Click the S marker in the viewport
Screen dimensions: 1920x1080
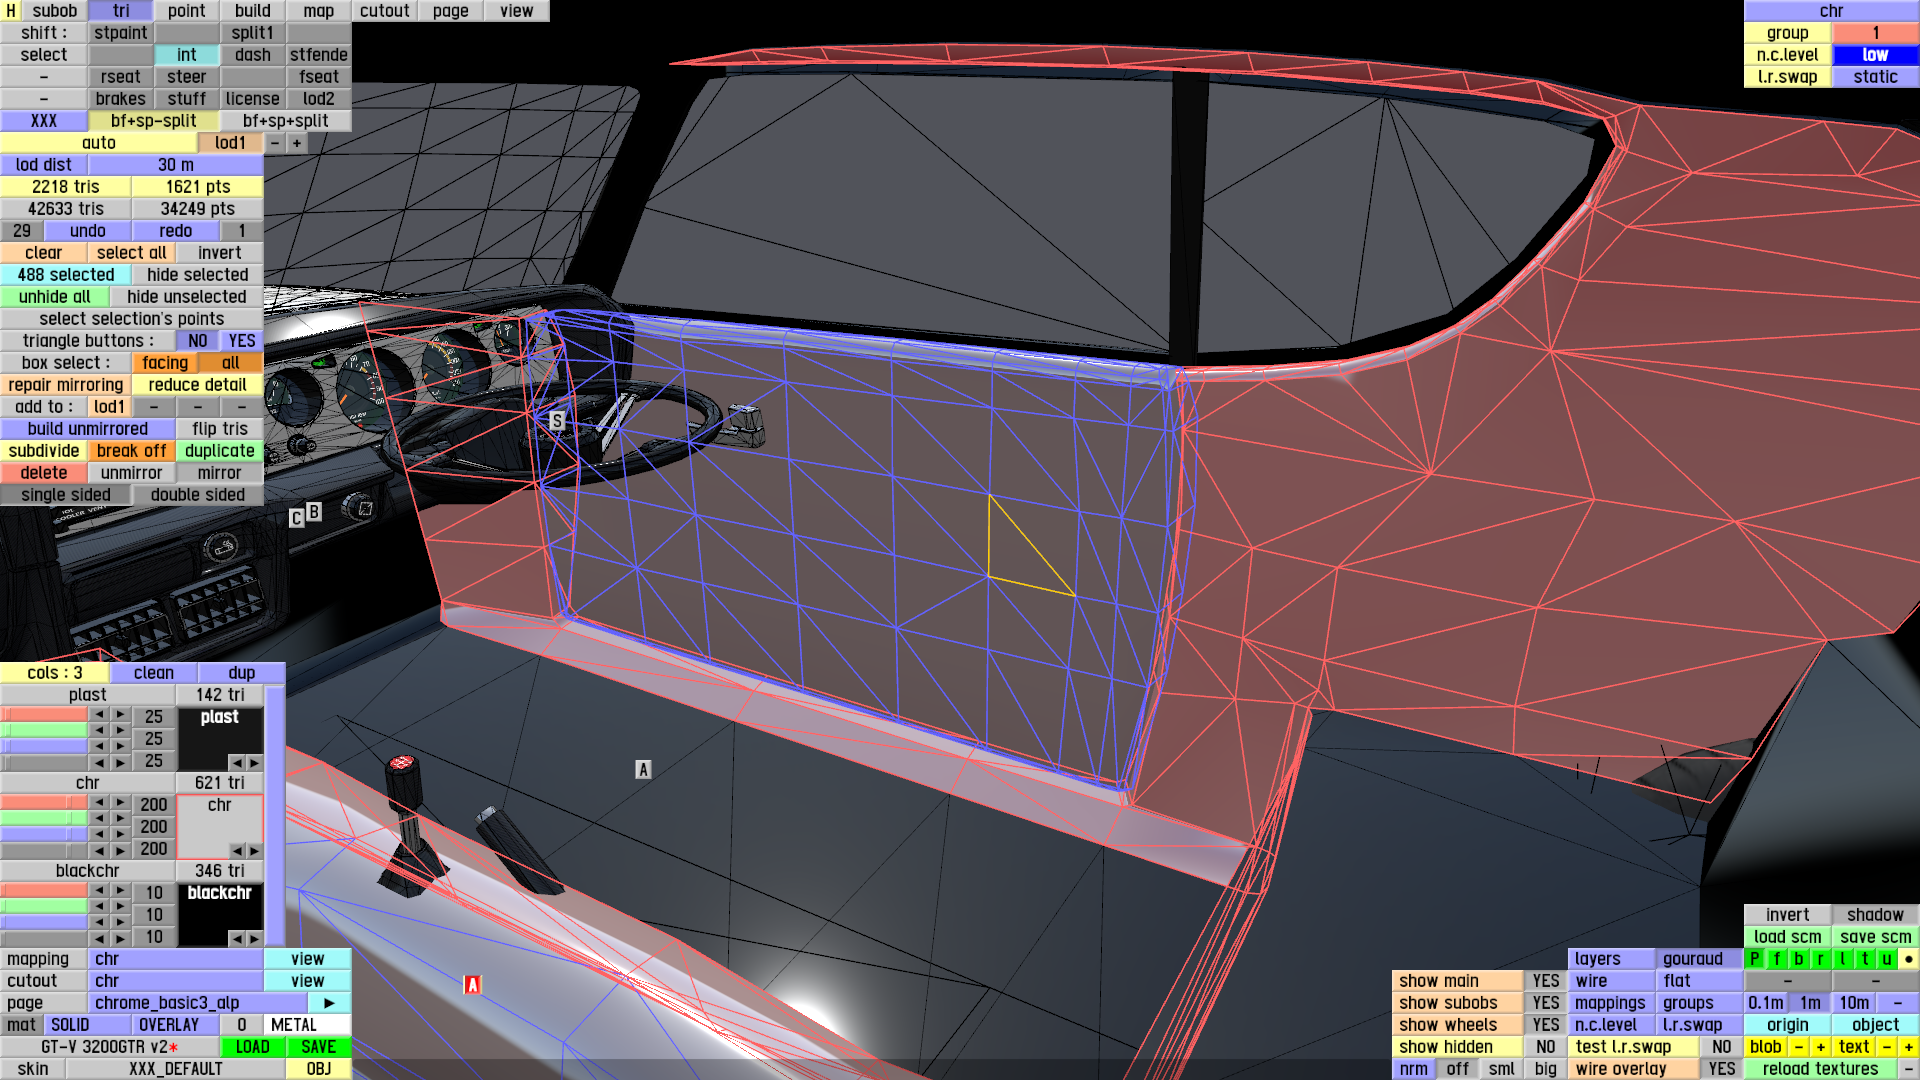(557, 421)
